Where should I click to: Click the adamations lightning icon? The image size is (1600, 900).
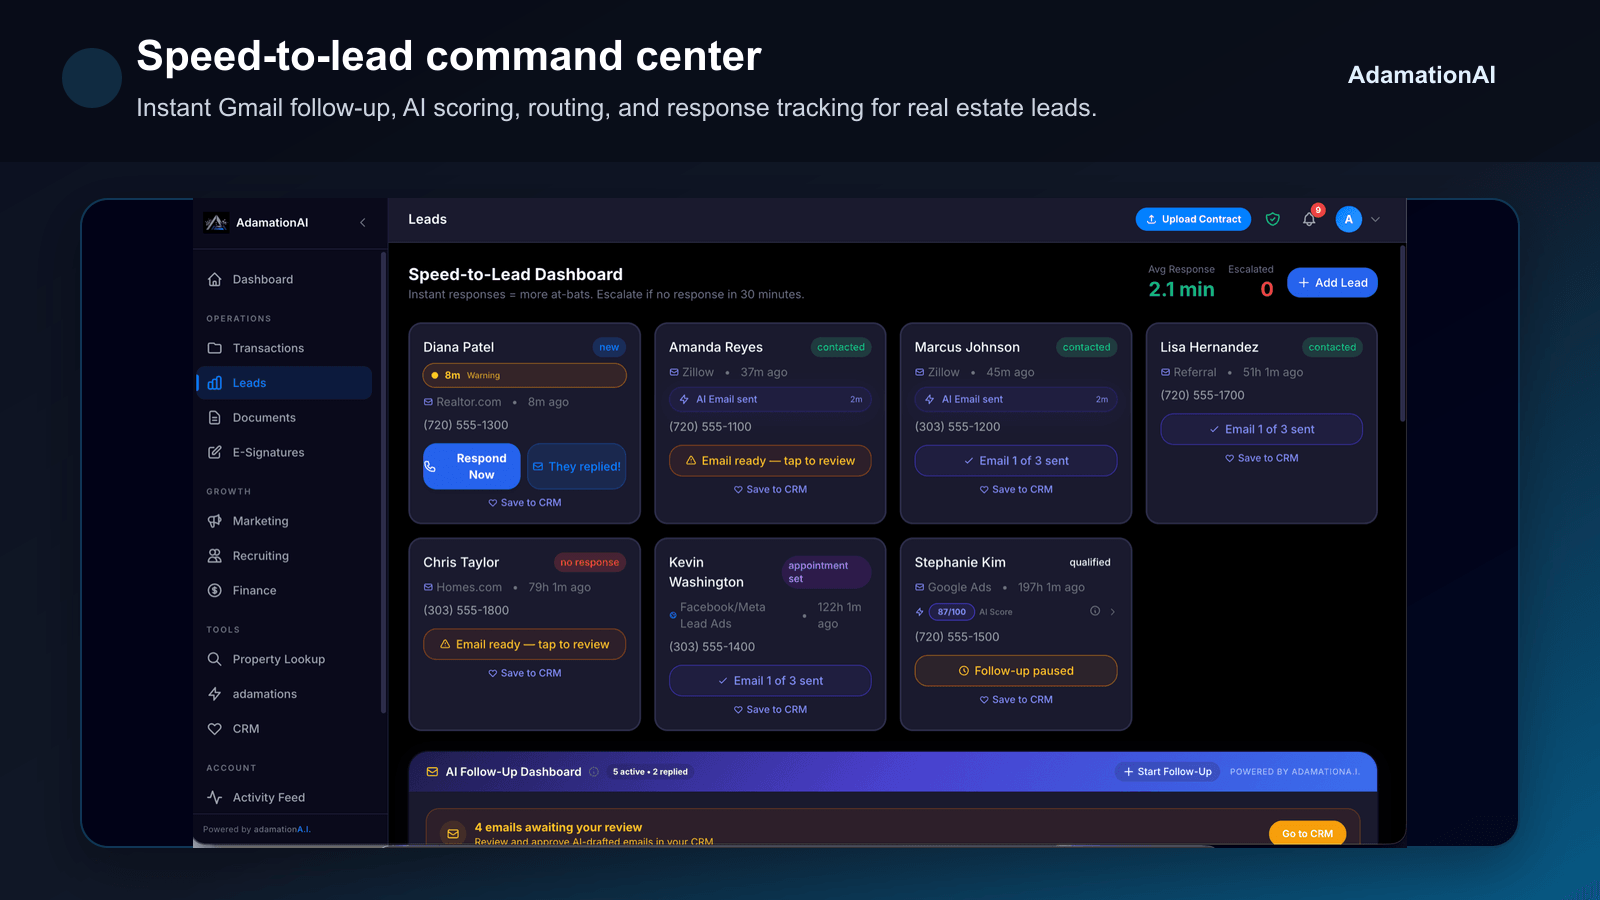(214, 694)
